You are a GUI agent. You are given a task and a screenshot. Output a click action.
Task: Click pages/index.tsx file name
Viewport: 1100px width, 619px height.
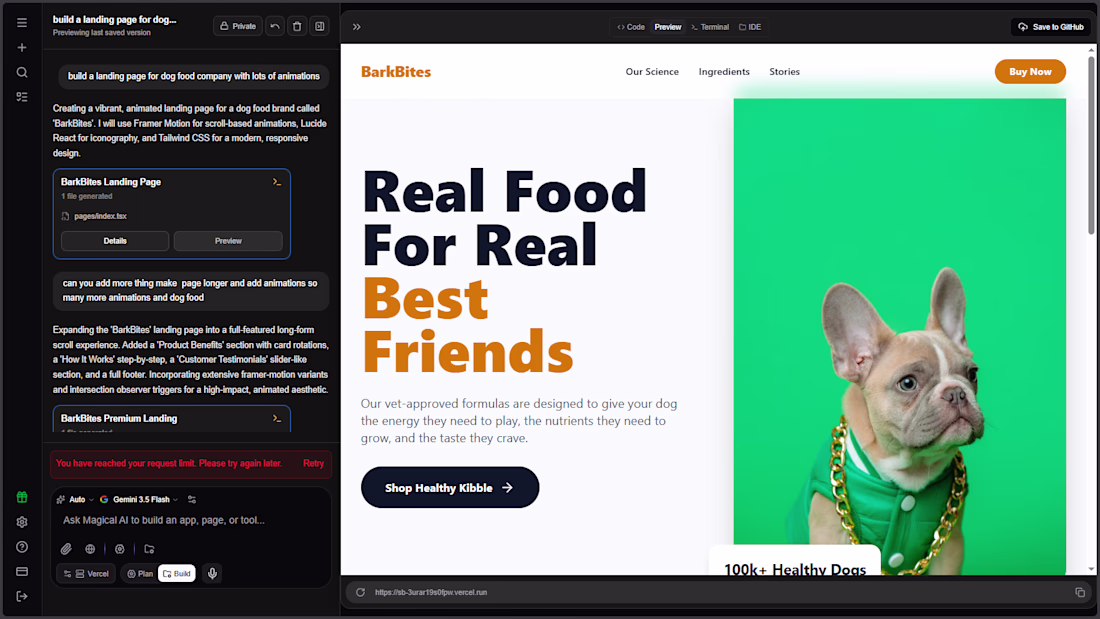pyautogui.click(x=100, y=216)
